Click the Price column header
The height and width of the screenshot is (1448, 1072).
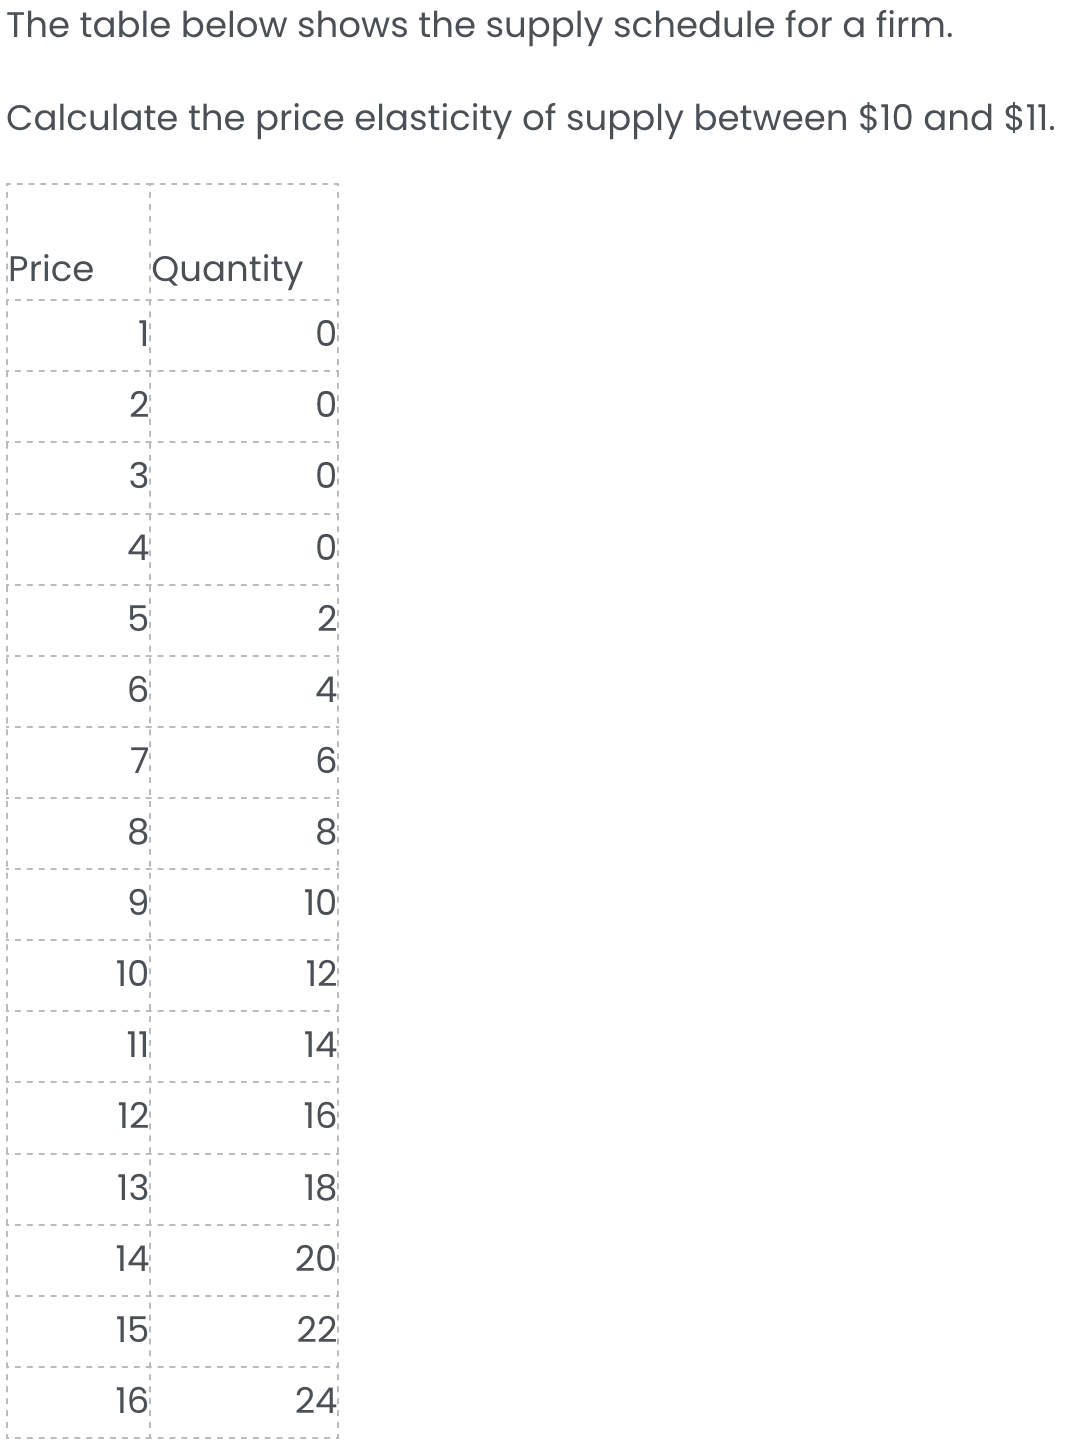51,268
